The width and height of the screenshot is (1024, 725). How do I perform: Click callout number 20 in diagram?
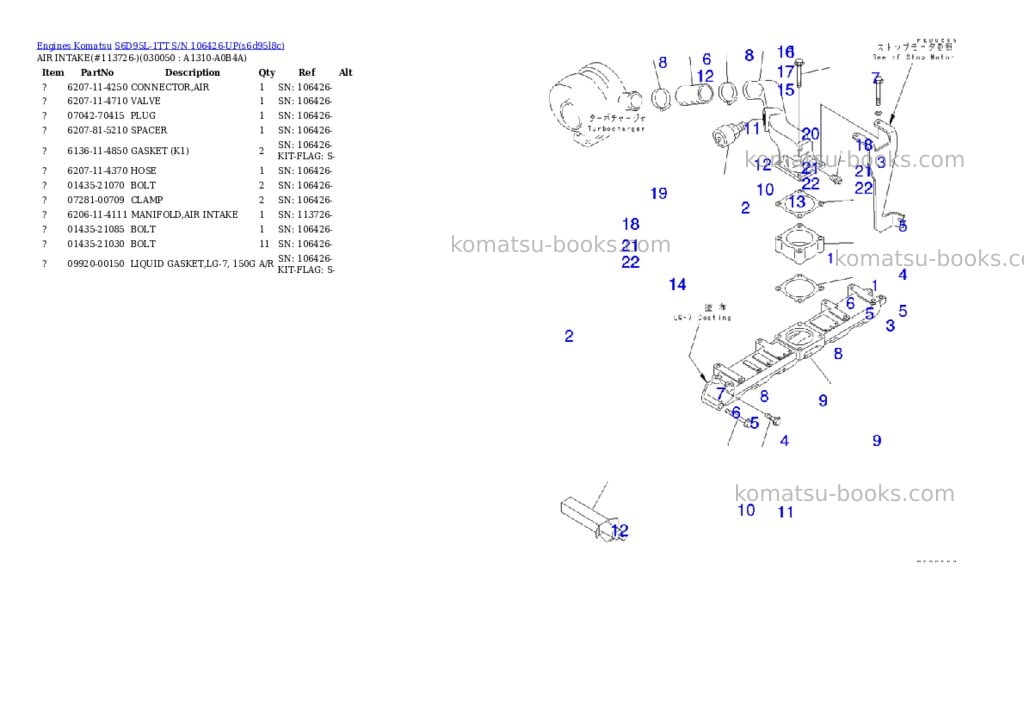810,134
